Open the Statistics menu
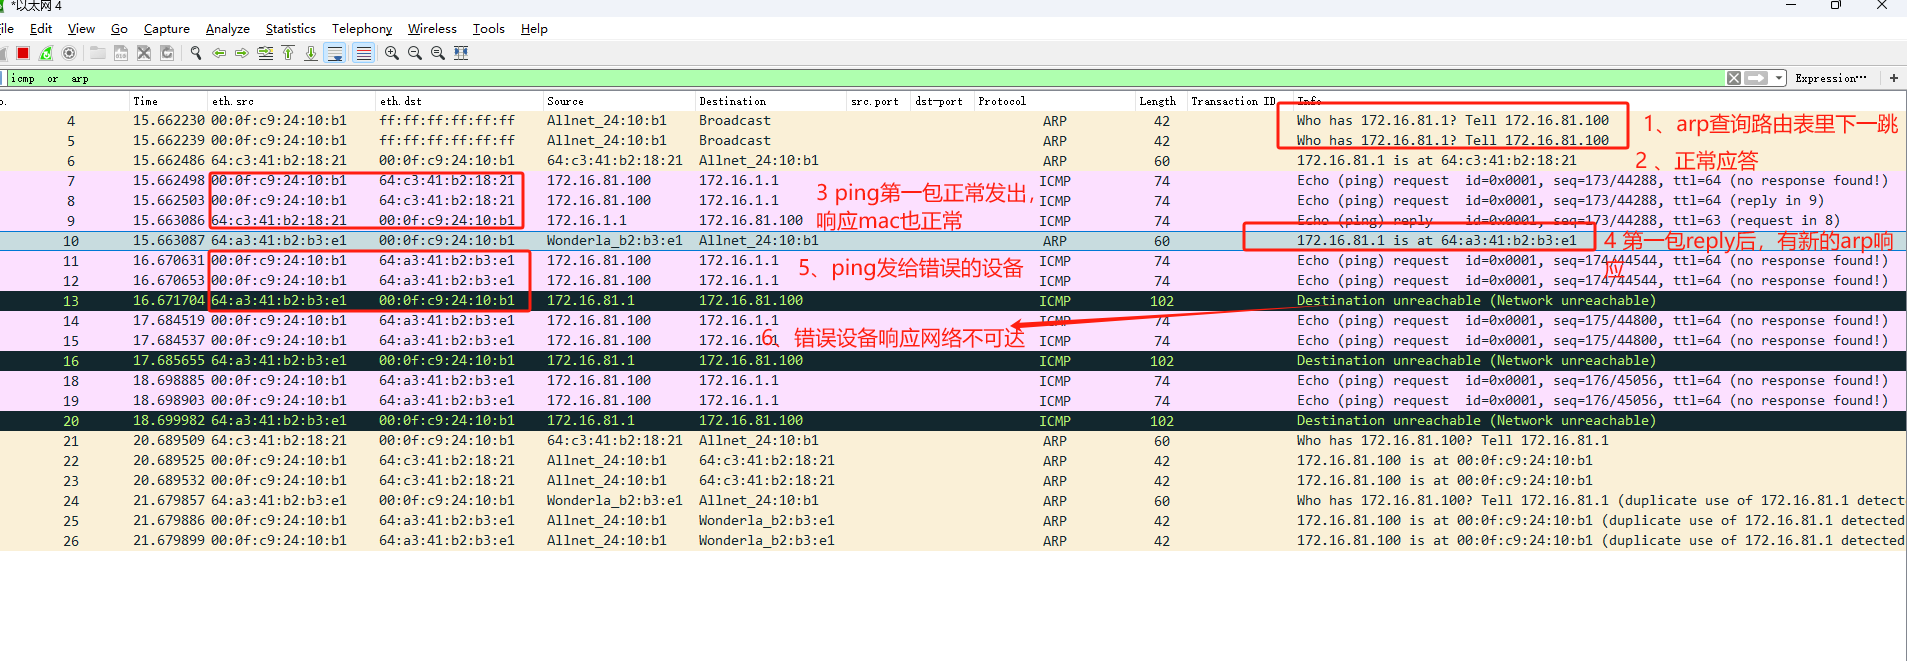 click(x=290, y=29)
